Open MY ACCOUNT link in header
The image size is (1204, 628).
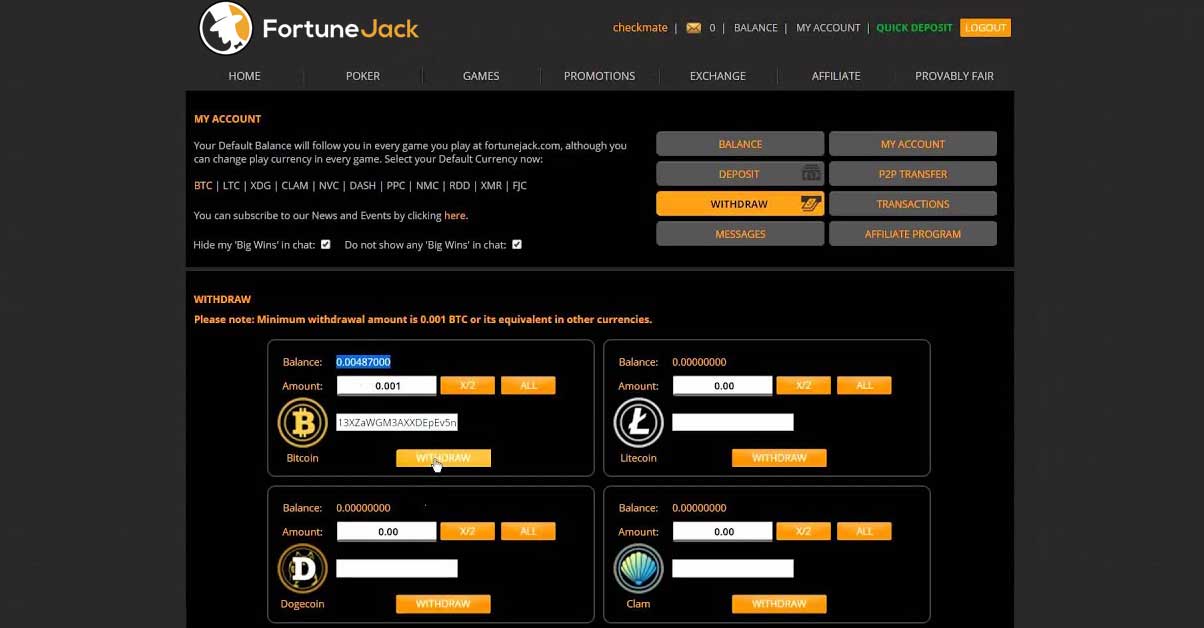tap(828, 28)
